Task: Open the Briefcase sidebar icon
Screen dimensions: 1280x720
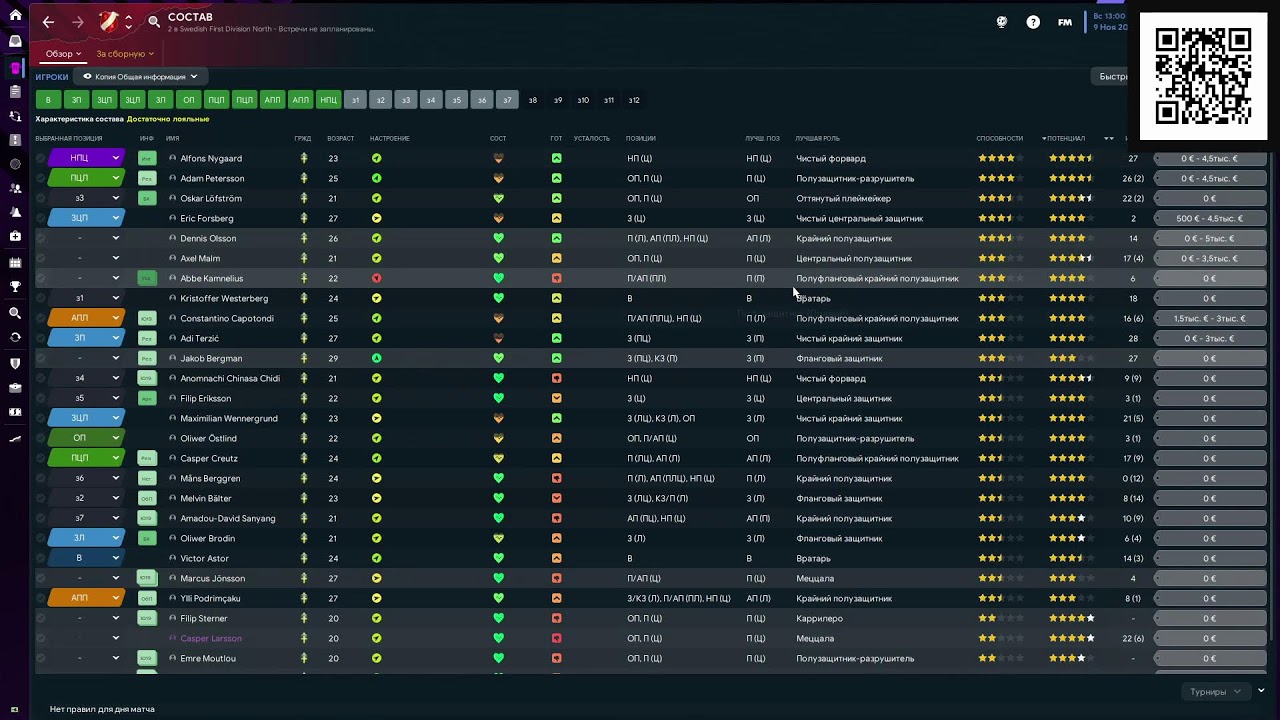Action: (x=15, y=388)
